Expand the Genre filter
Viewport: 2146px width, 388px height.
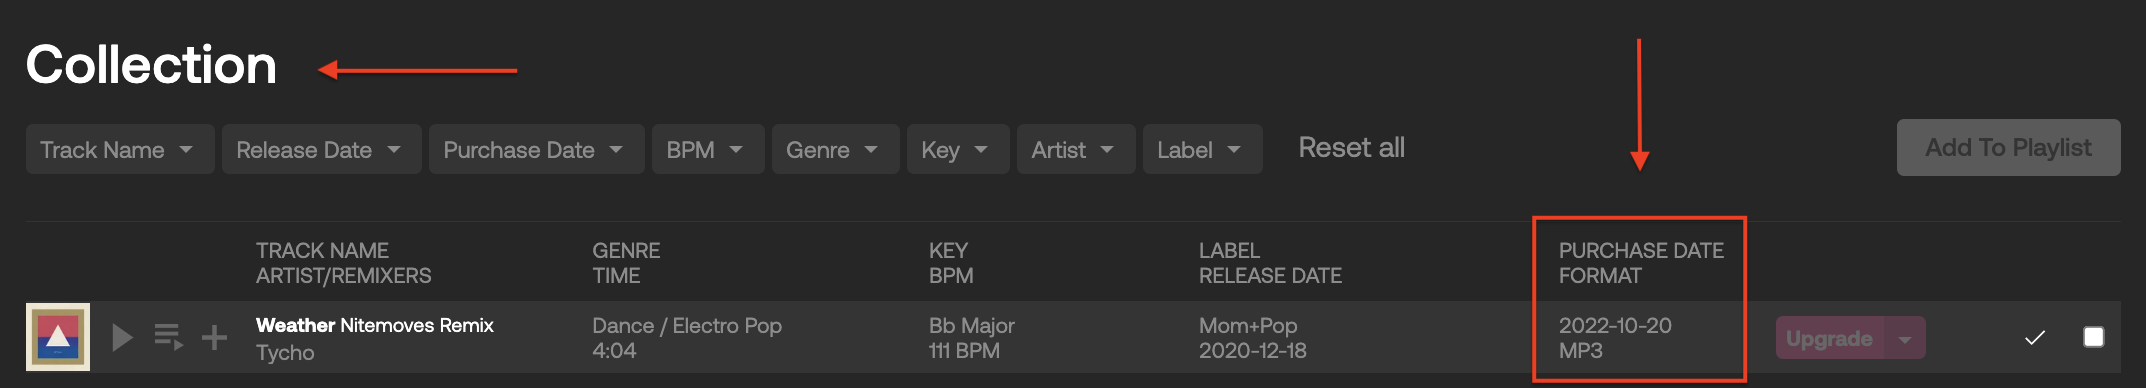tap(835, 149)
